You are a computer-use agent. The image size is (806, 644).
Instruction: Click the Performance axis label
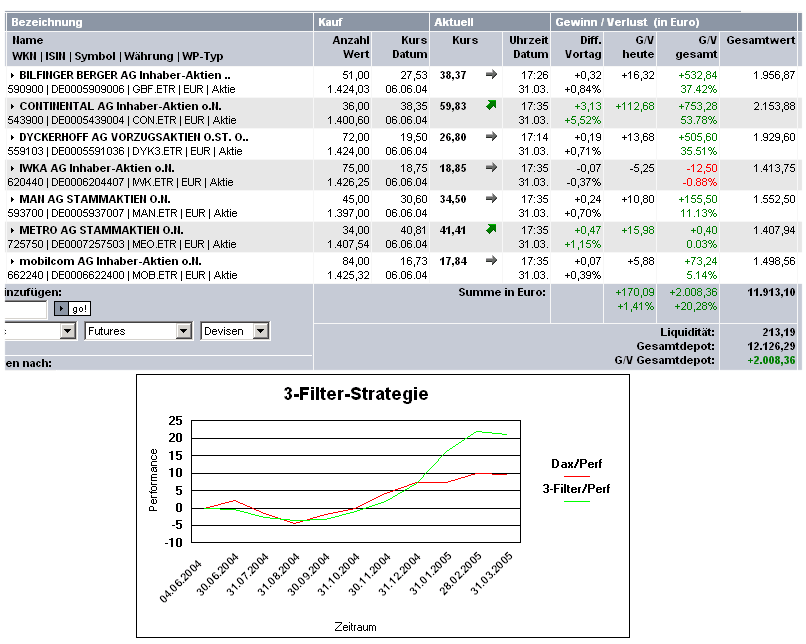tap(153, 480)
